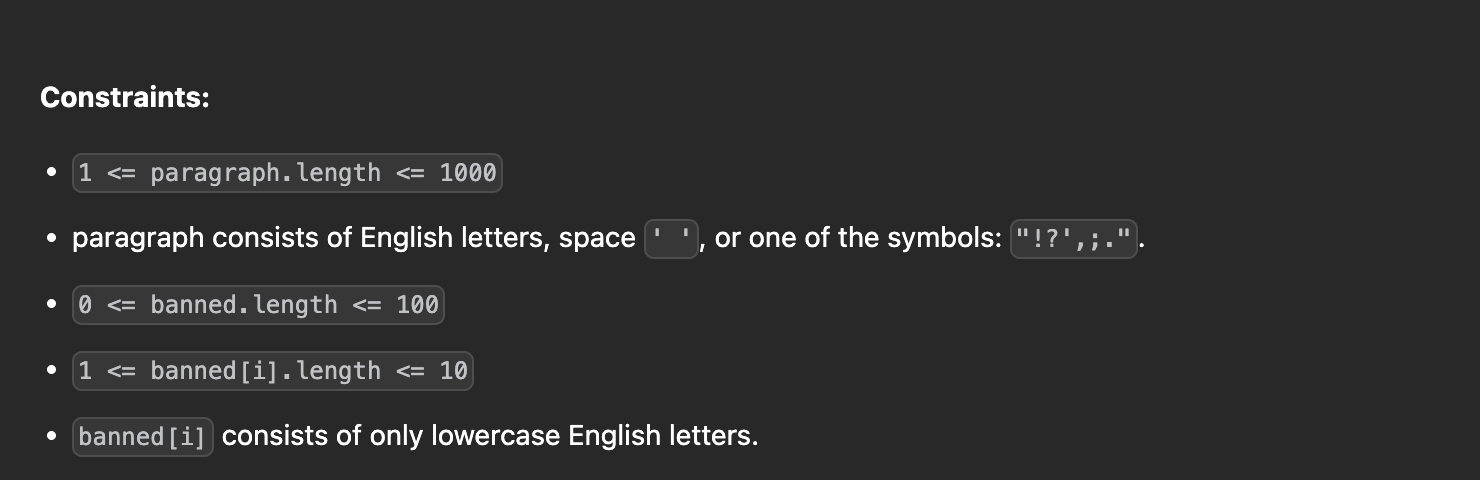Click the bullet beside "paragraph consists of English letters"
The width and height of the screenshot is (1480, 480).
point(50,239)
